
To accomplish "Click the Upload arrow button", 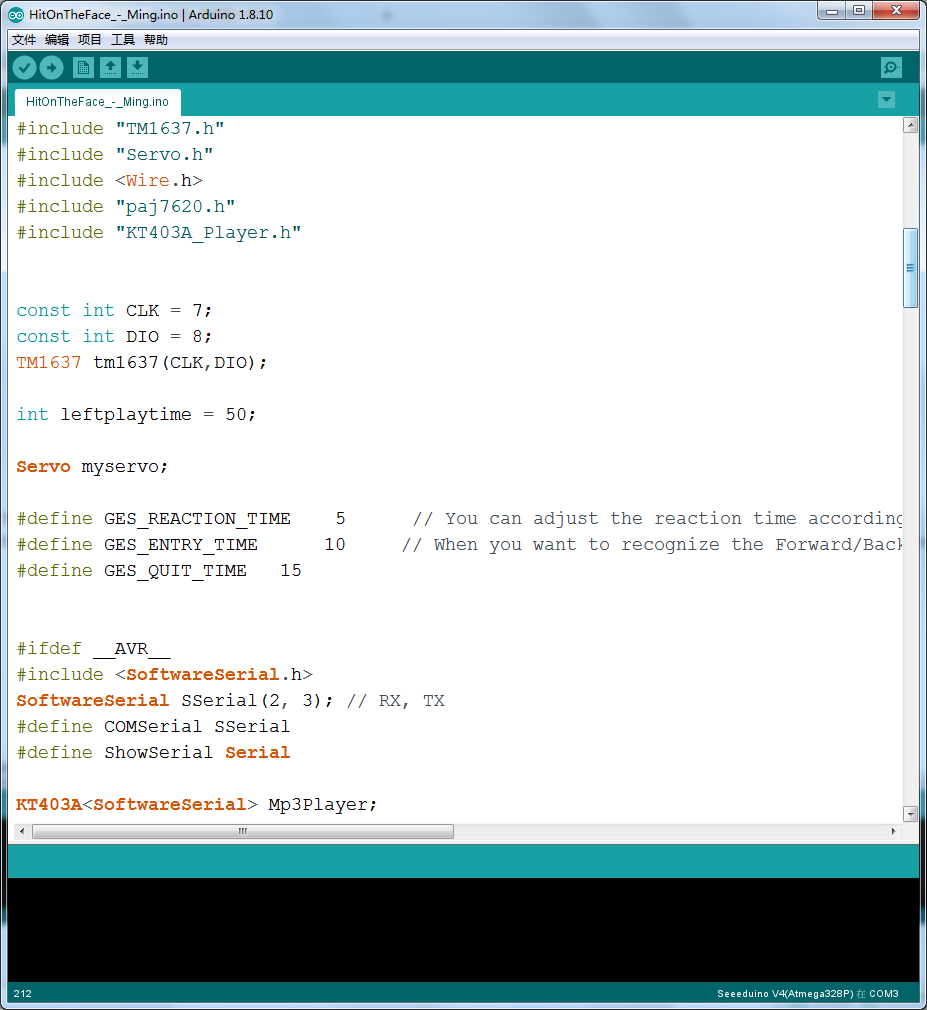I will [52, 68].
